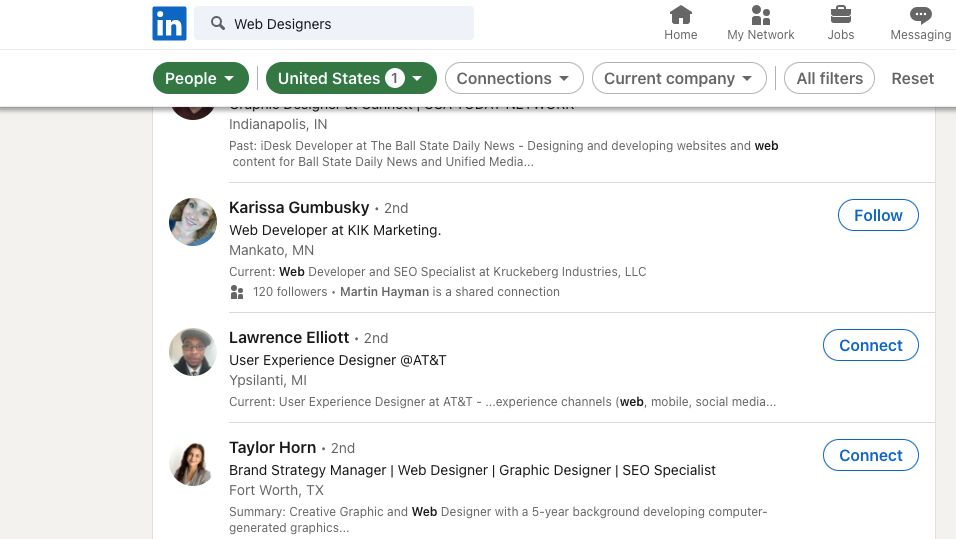This screenshot has height=539, width=956.
Task: Click the Web Designers search field
Action: [x=345, y=23]
